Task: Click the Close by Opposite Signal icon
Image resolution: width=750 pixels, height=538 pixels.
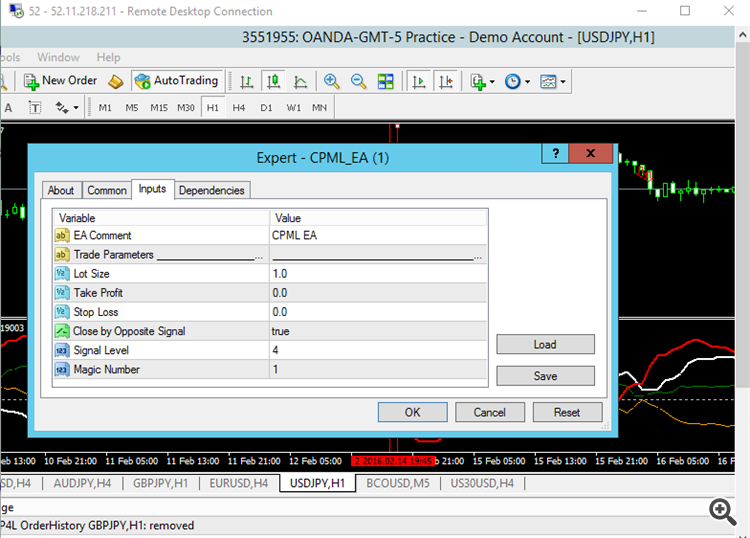Action: click(62, 331)
